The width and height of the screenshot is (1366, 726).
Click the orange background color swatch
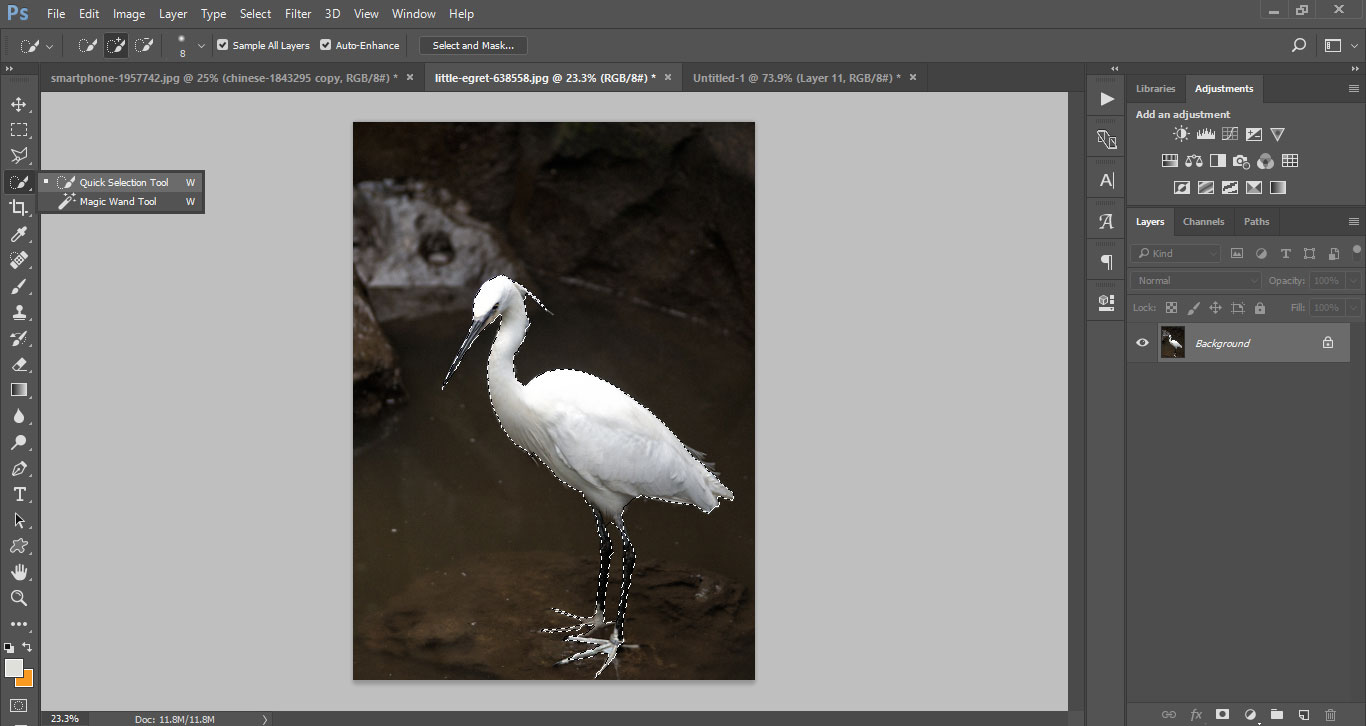pos(27,679)
